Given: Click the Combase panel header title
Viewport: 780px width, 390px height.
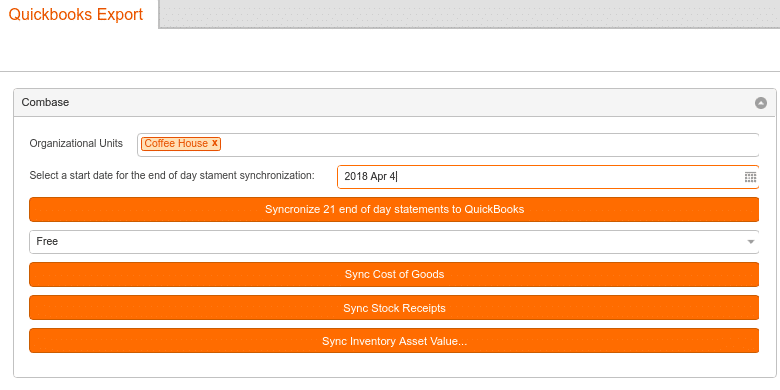Looking at the screenshot, I should coord(45,102).
